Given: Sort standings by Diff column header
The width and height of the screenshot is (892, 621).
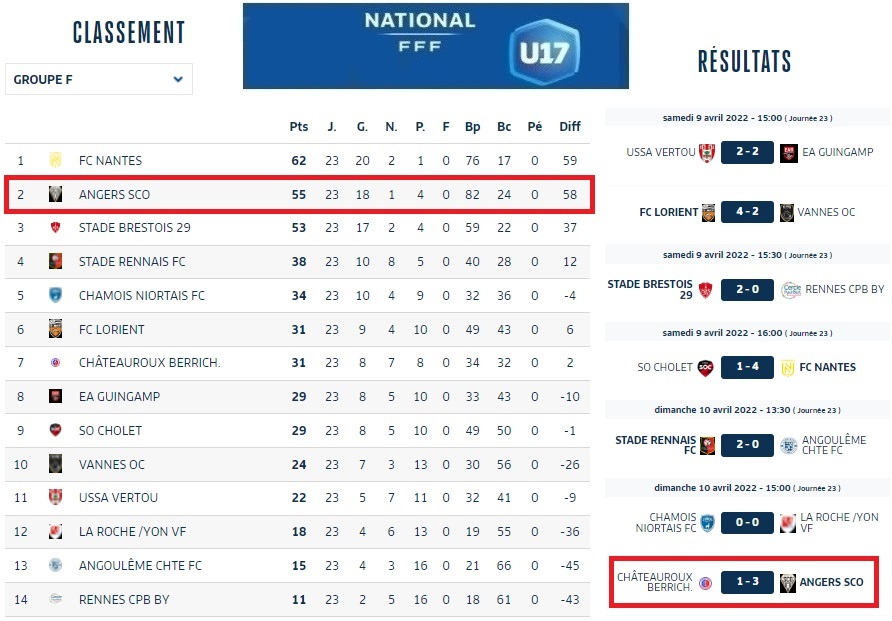Looking at the screenshot, I should click(570, 127).
